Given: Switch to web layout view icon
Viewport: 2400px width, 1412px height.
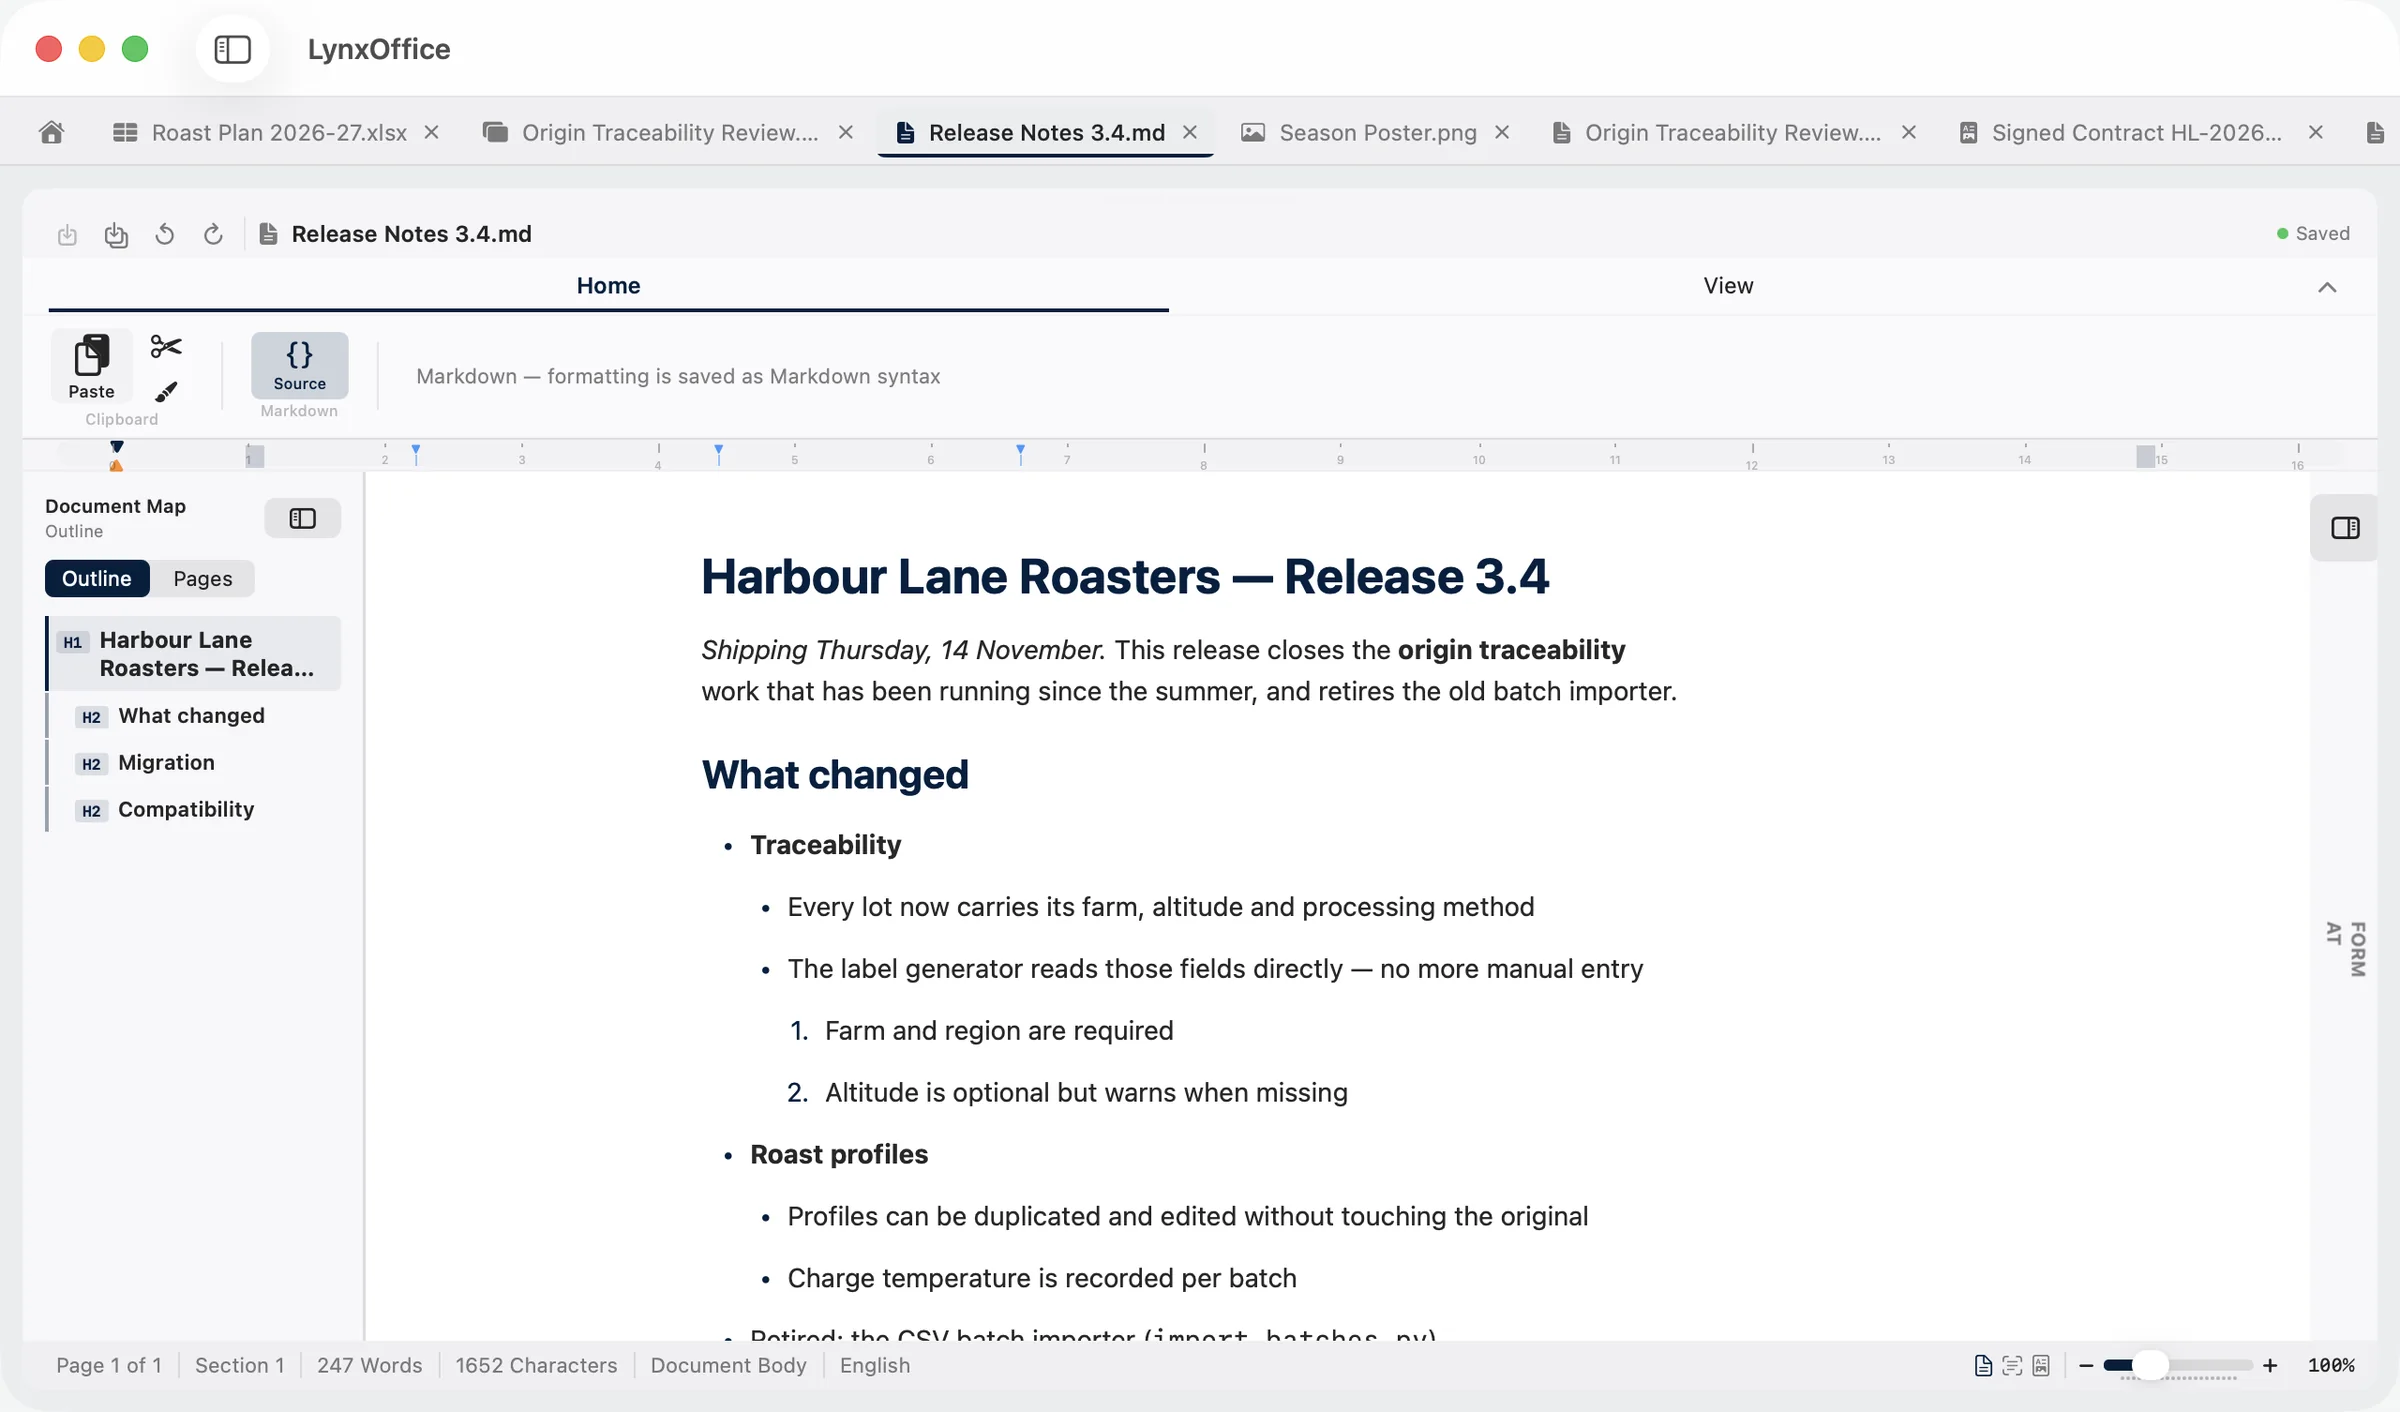Looking at the screenshot, I should click(x=2041, y=1365).
